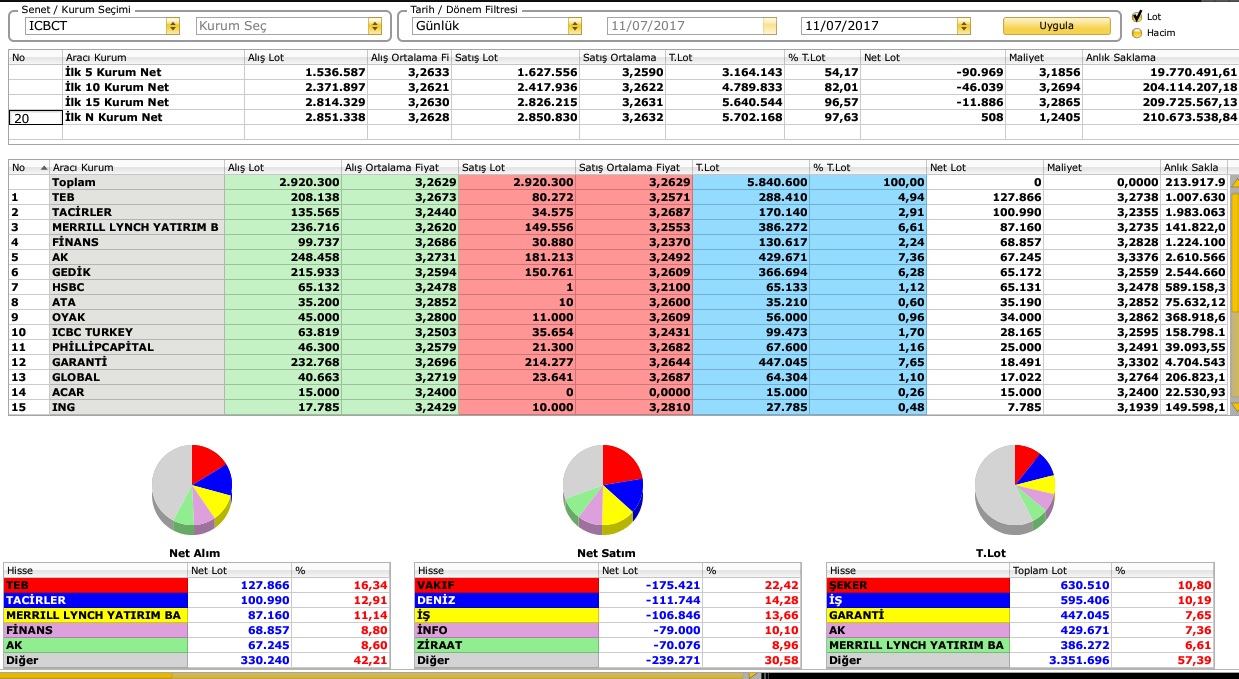Select the HSBC broker row
The image size is (1239, 679).
[618, 288]
